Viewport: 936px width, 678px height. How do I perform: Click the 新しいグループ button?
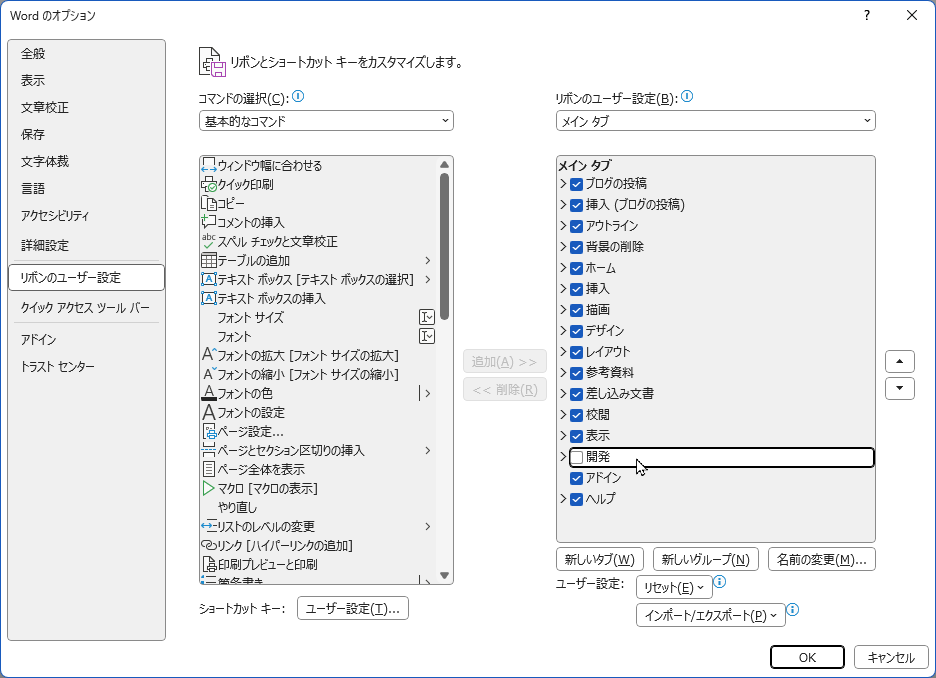click(706, 559)
